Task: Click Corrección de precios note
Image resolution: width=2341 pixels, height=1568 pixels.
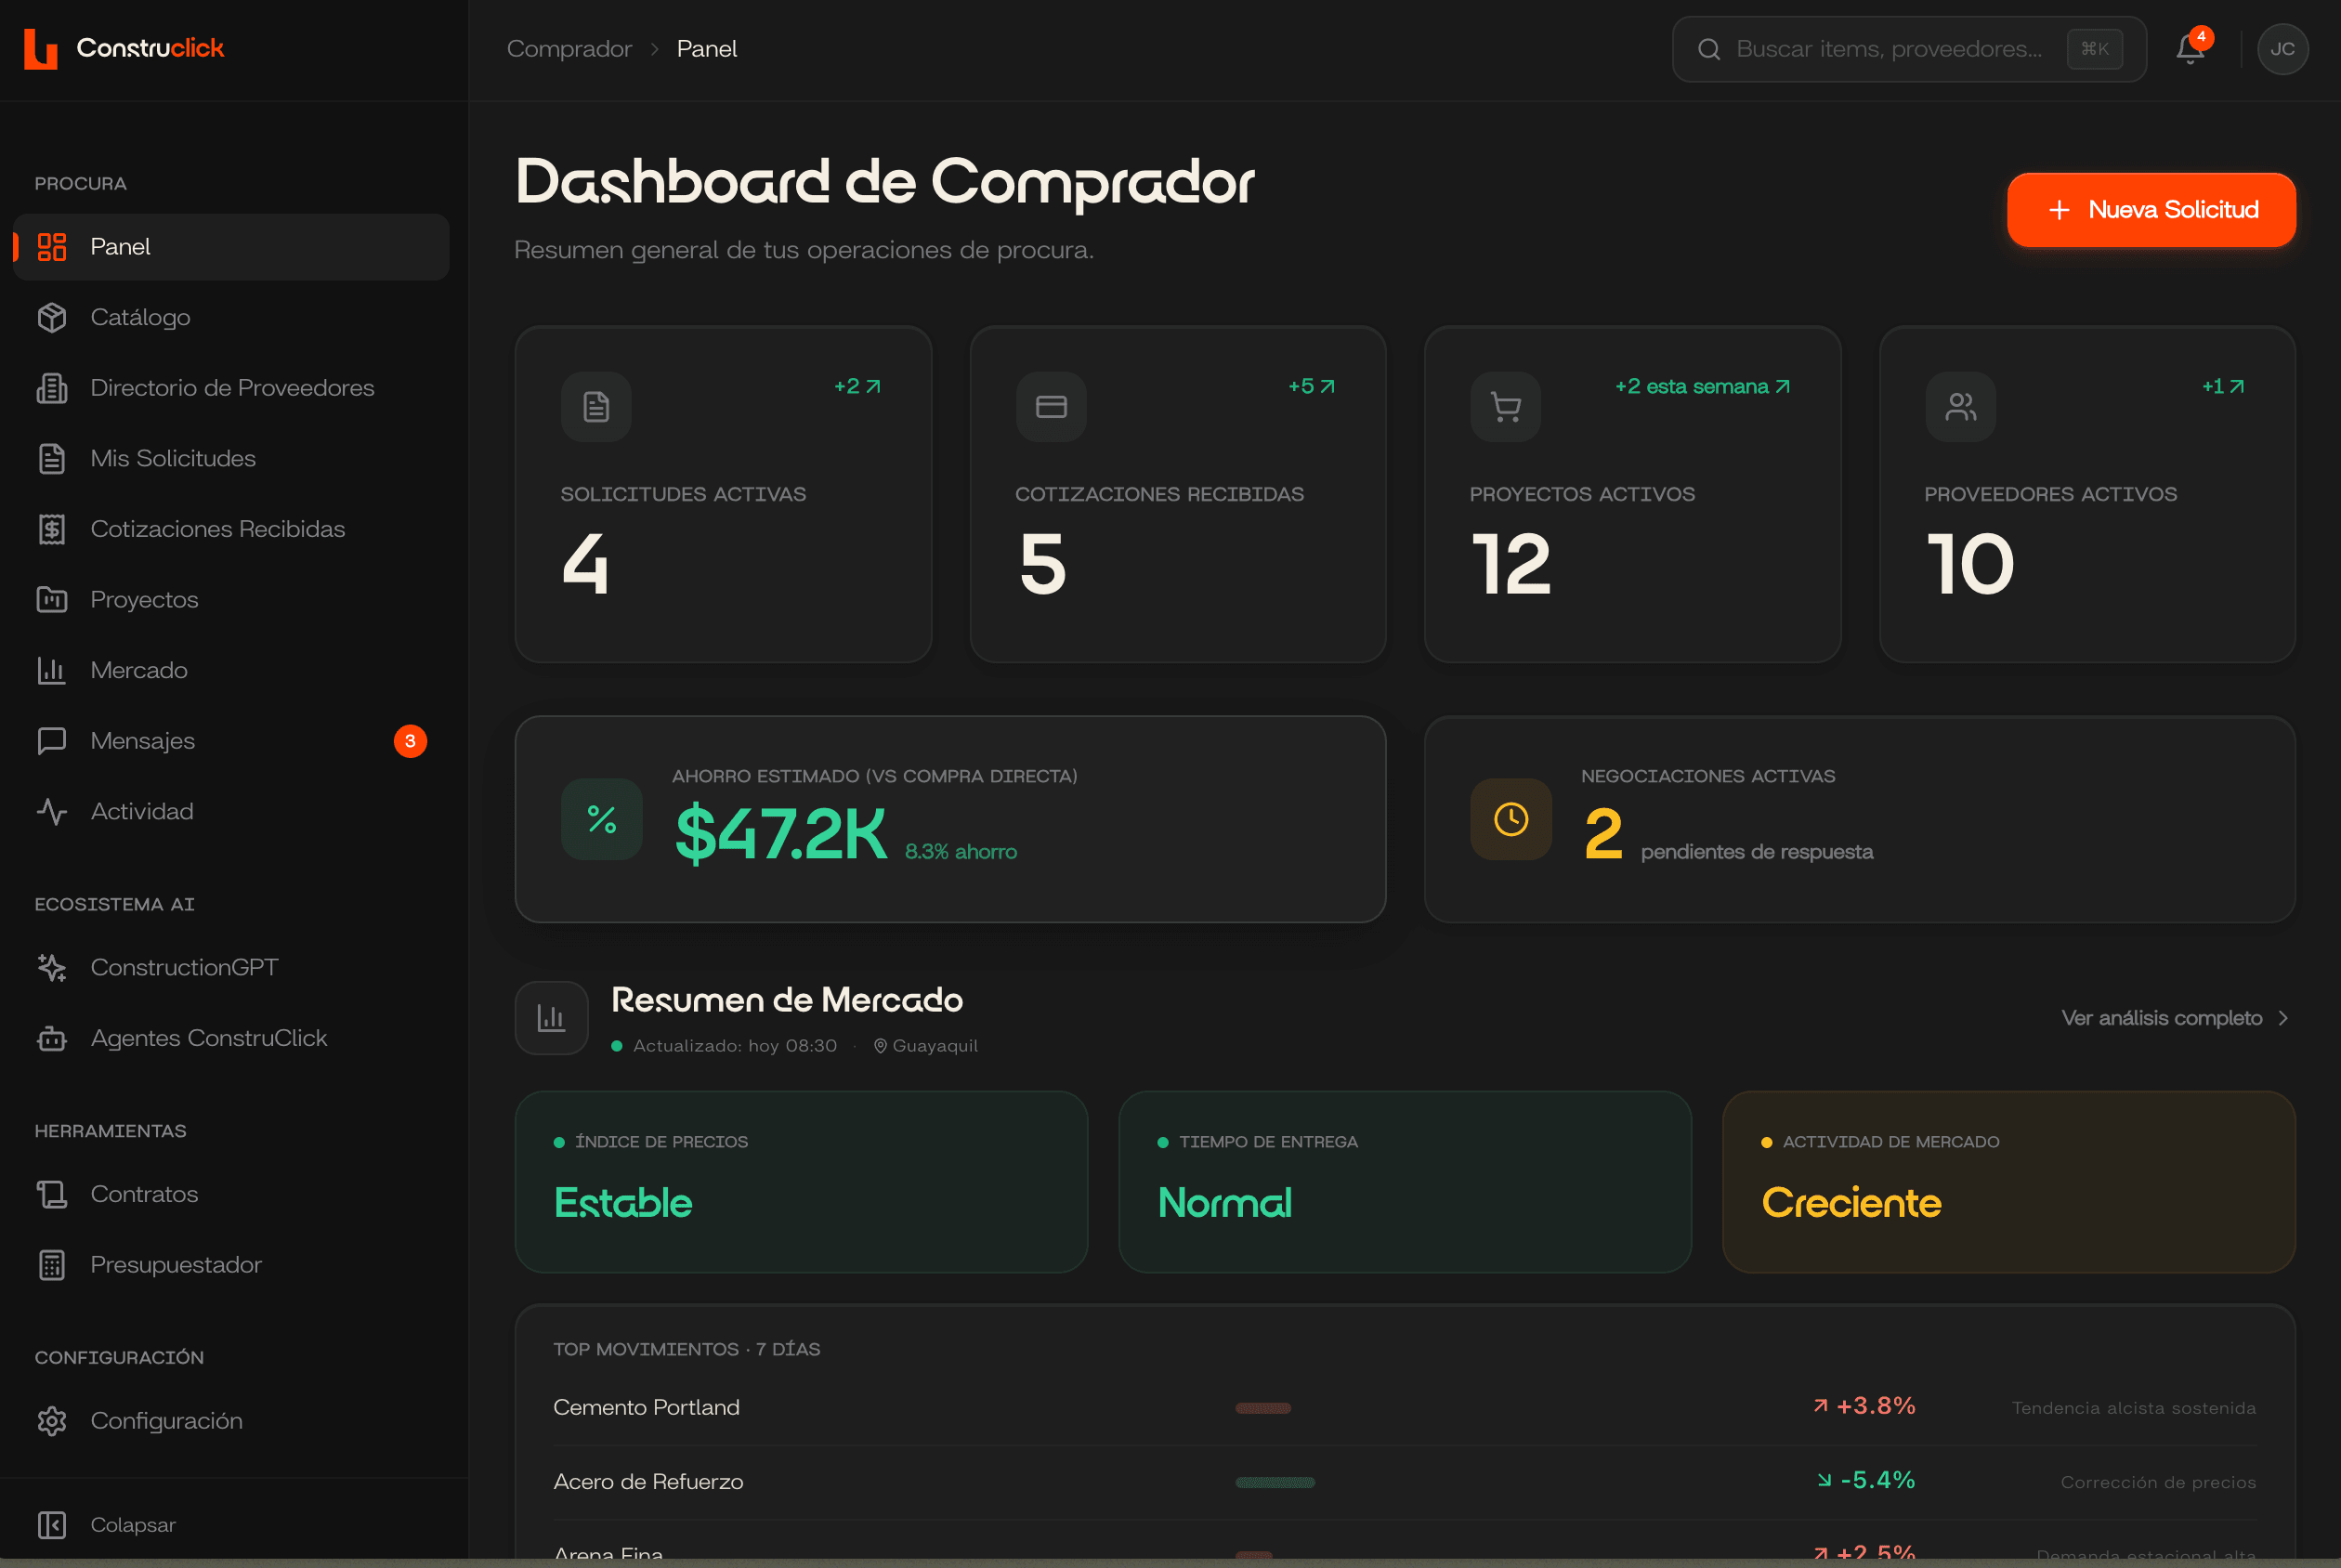Action: tap(2158, 1482)
